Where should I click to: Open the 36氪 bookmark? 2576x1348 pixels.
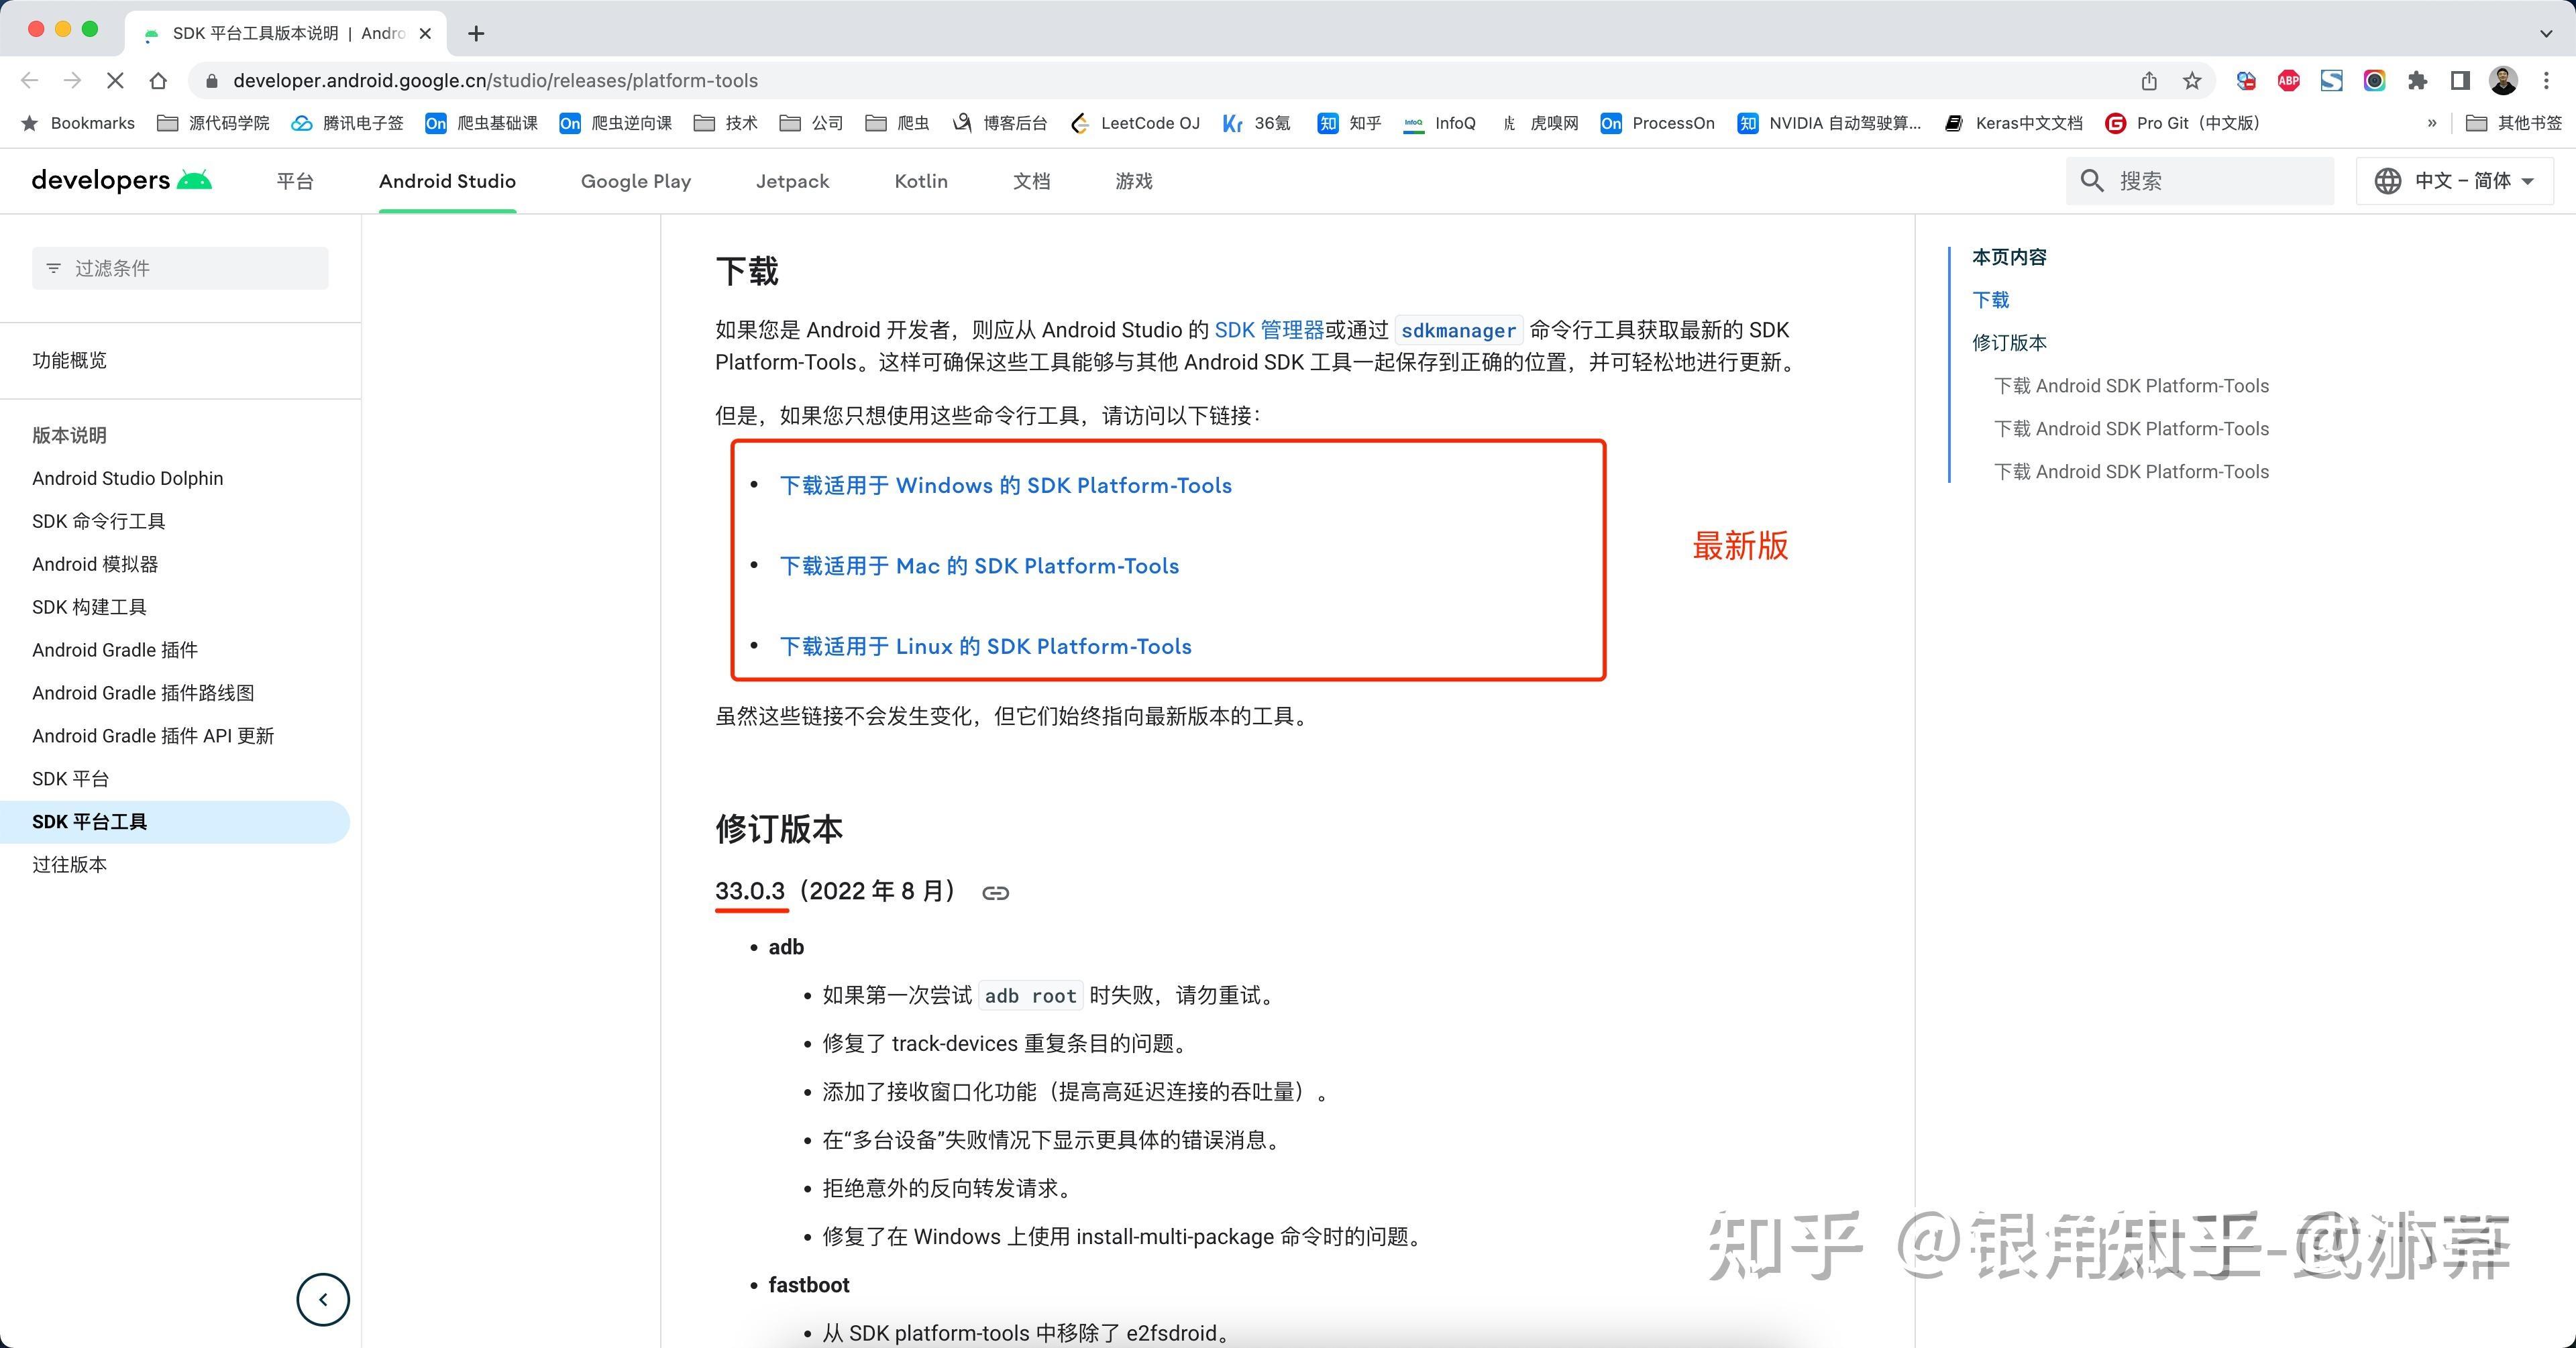coord(1257,123)
